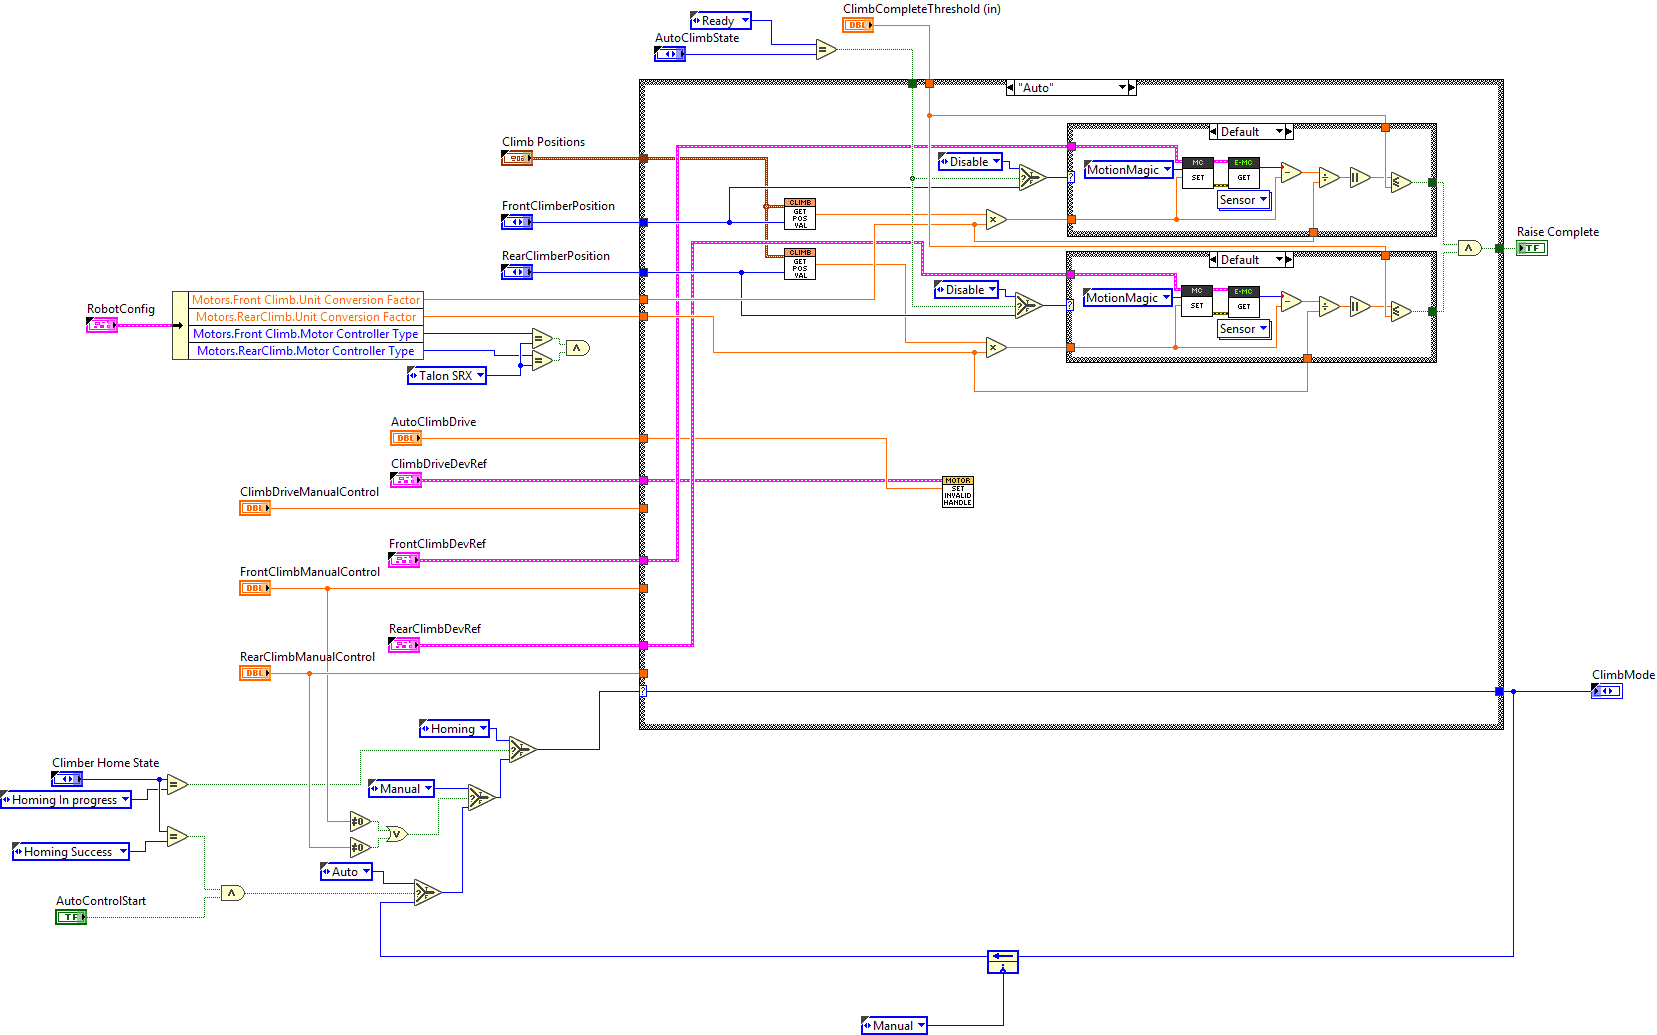Click the front CLIMB GET POS VAL node
The height and width of the screenshot is (1035, 1657).
click(x=798, y=213)
